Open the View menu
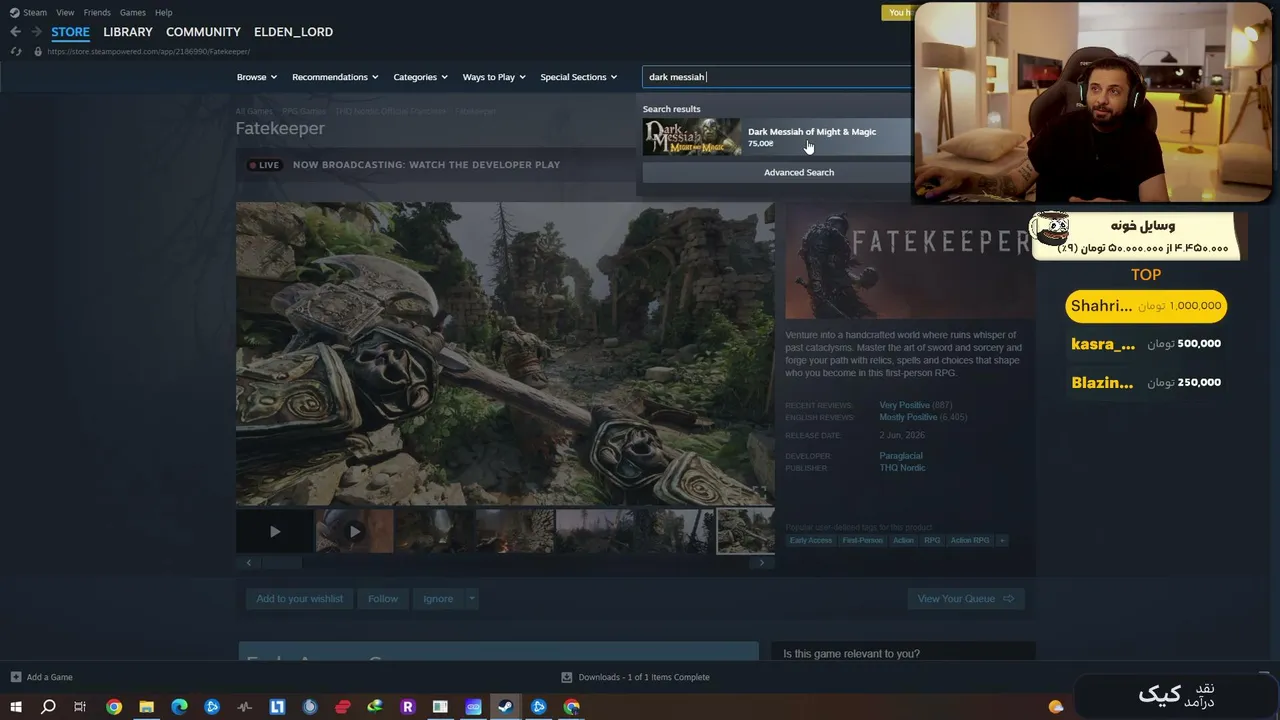This screenshot has height=720, width=1280. pyautogui.click(x=65, y=12)
